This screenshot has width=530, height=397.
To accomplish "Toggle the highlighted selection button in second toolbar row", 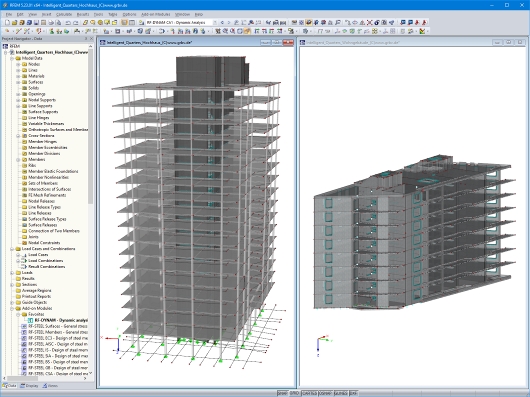I will click(x=247, y=31).
